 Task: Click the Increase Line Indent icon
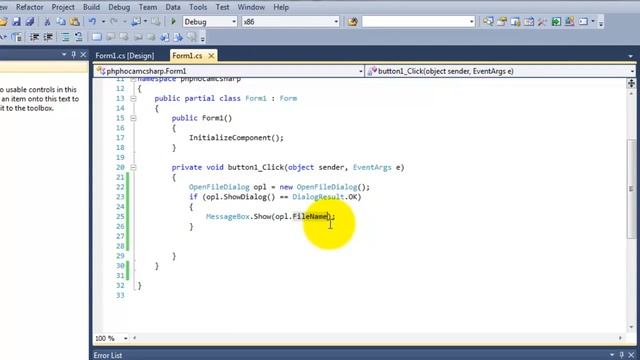48,37
